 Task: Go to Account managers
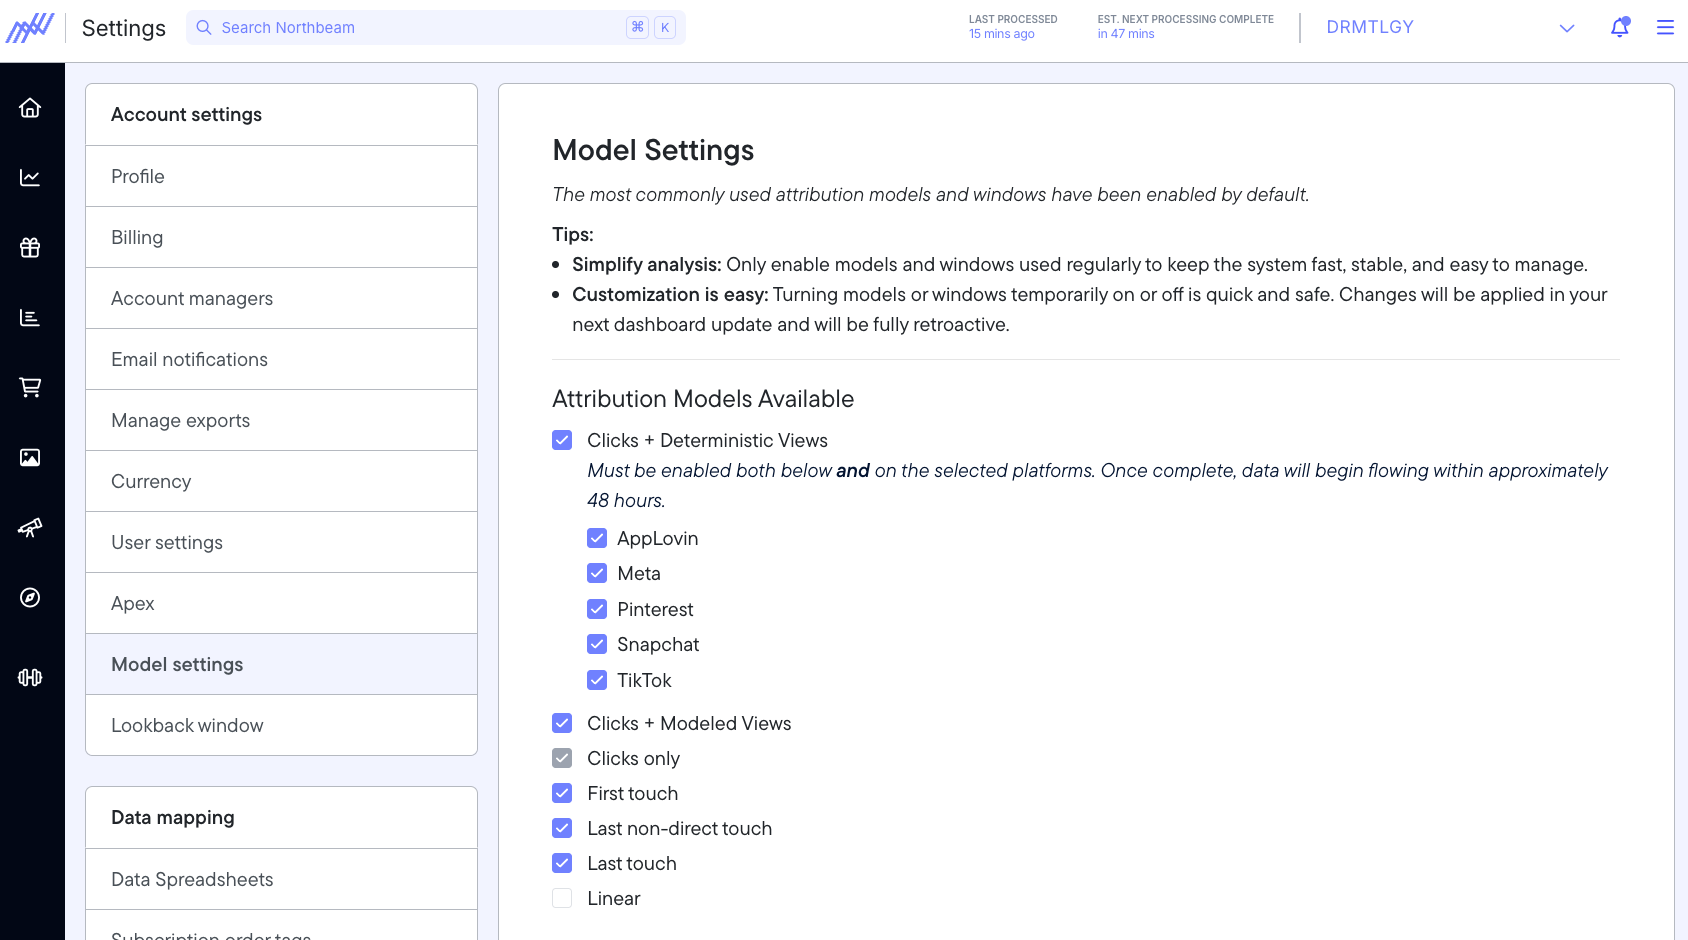[x=281, y=298]
